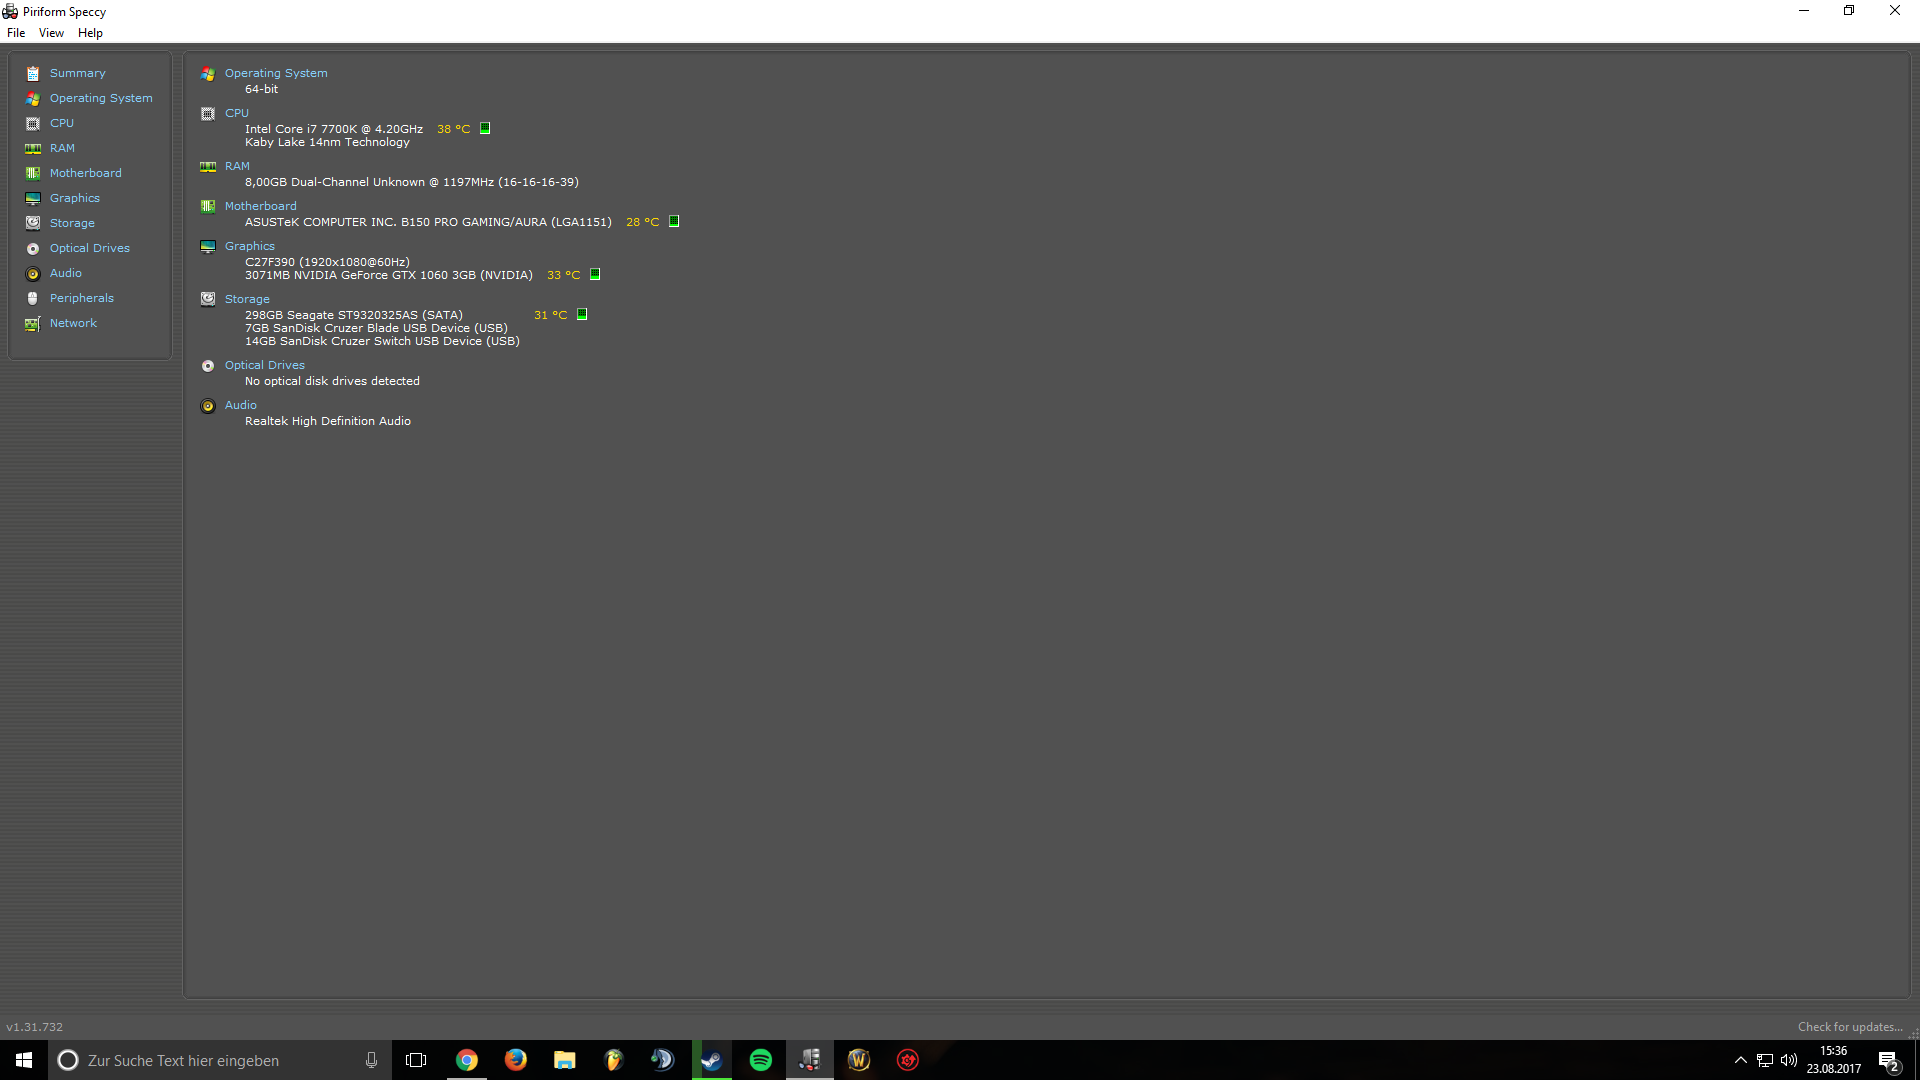This screenshot has width=1920, height=1080.
Task: Click the CPU chip icon in sidebar
Action: tap(33, 124)
